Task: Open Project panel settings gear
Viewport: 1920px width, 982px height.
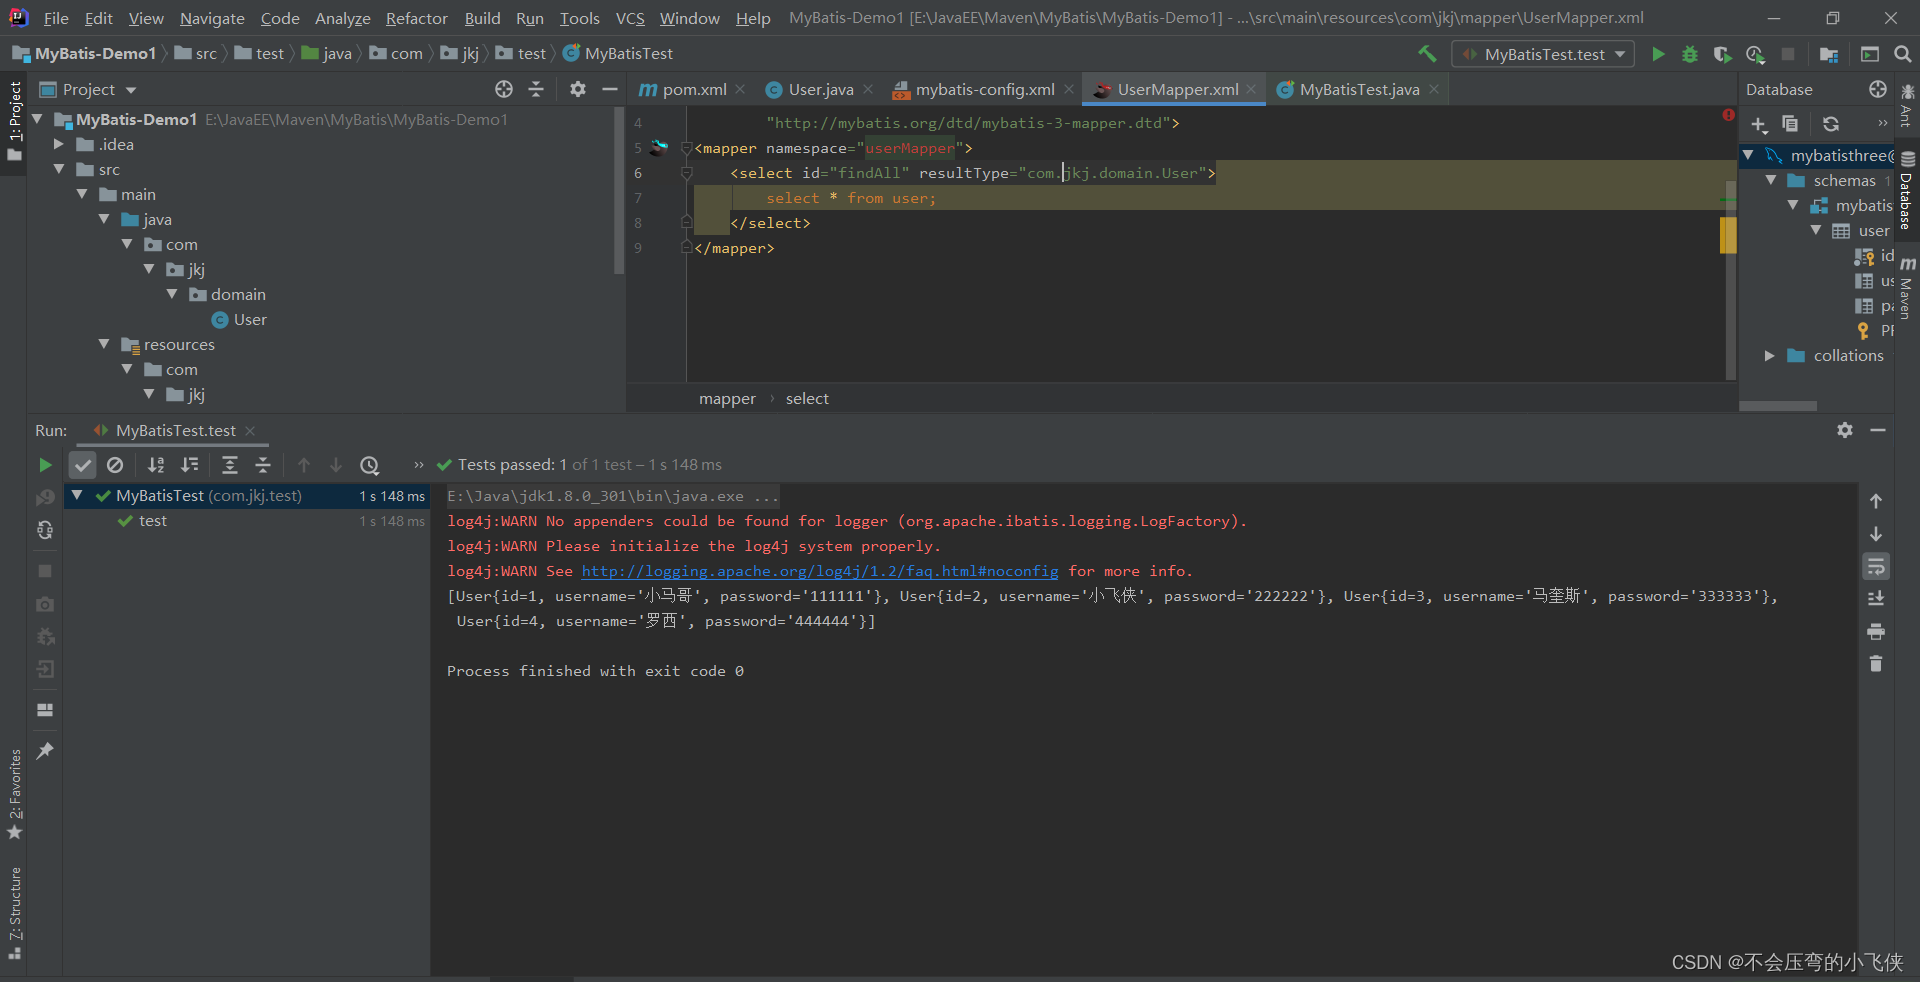Action: [578, 89]
